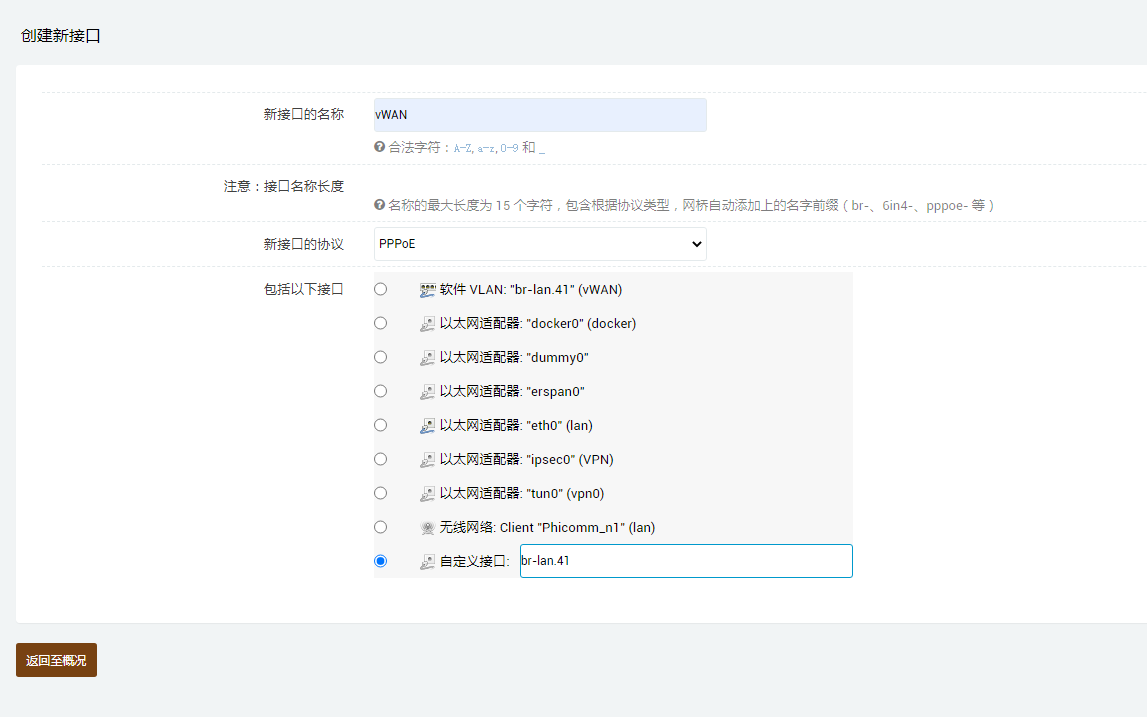Open the 新接口的协议 PPPoE dropdown
Image resolution: width=1147 pixels, height=717 pixels.
click(x=540, y=244)
